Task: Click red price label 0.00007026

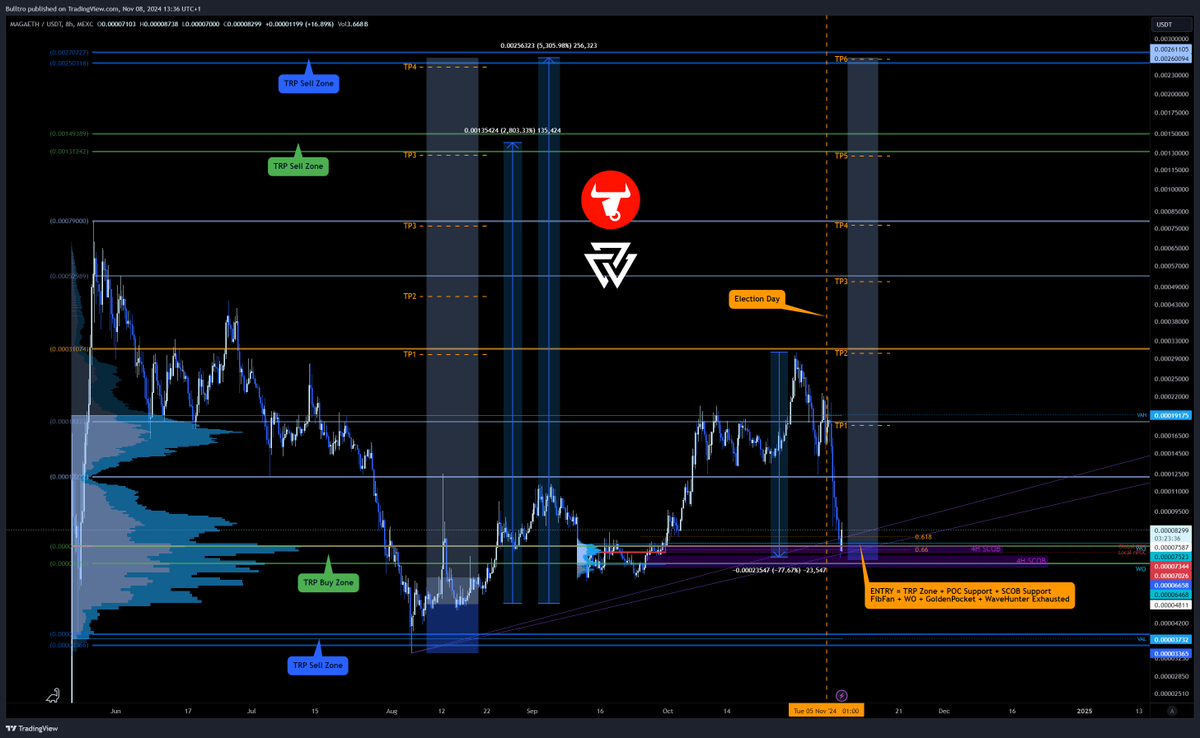Action: point(1170,576)
